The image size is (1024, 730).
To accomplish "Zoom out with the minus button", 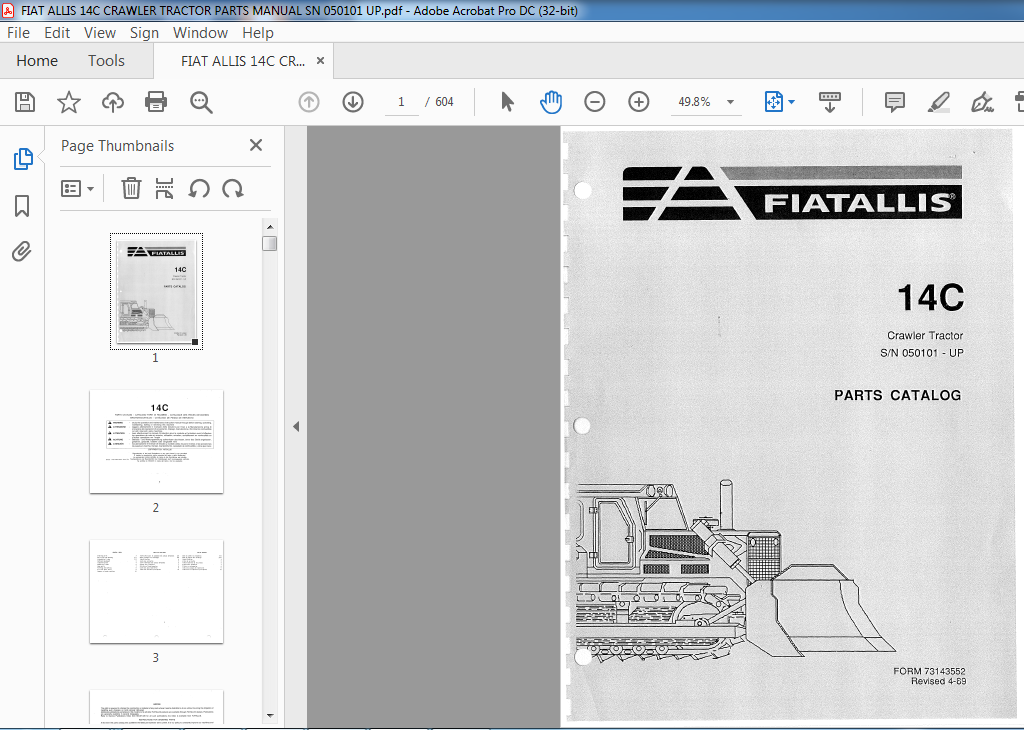I will pos(594,102).
